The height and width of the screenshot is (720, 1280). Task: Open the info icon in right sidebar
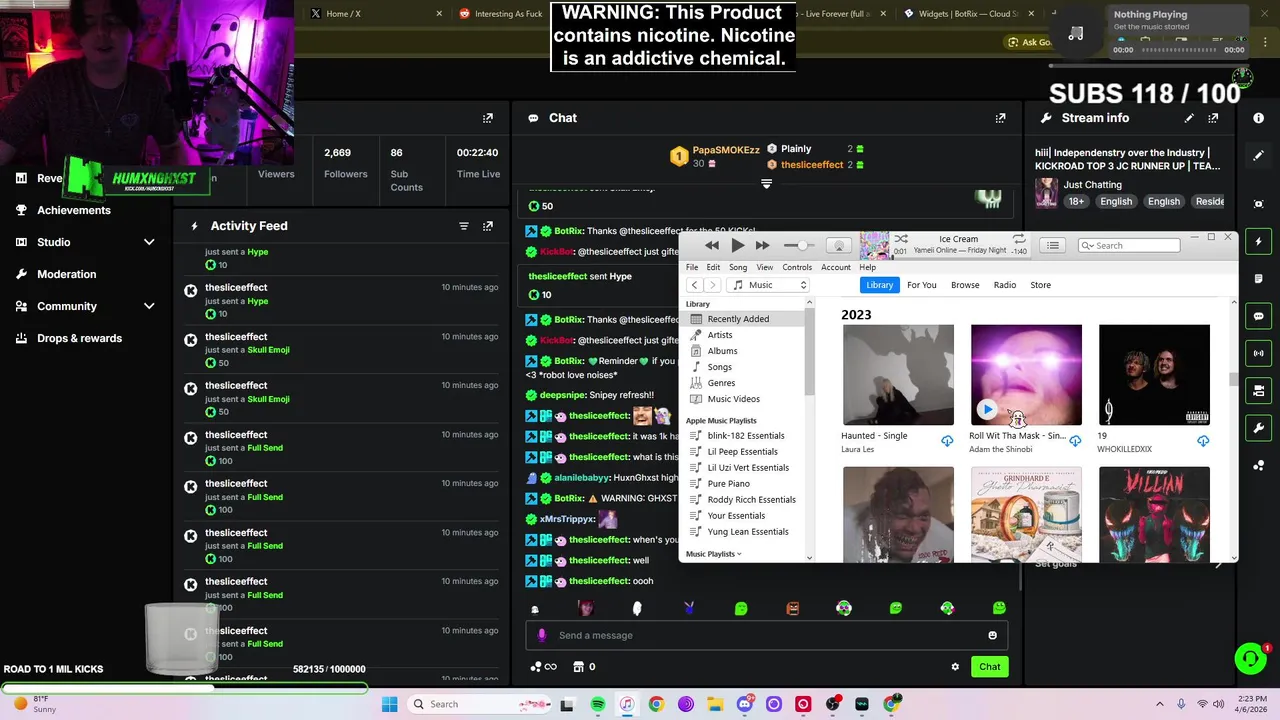point(1258,118)
